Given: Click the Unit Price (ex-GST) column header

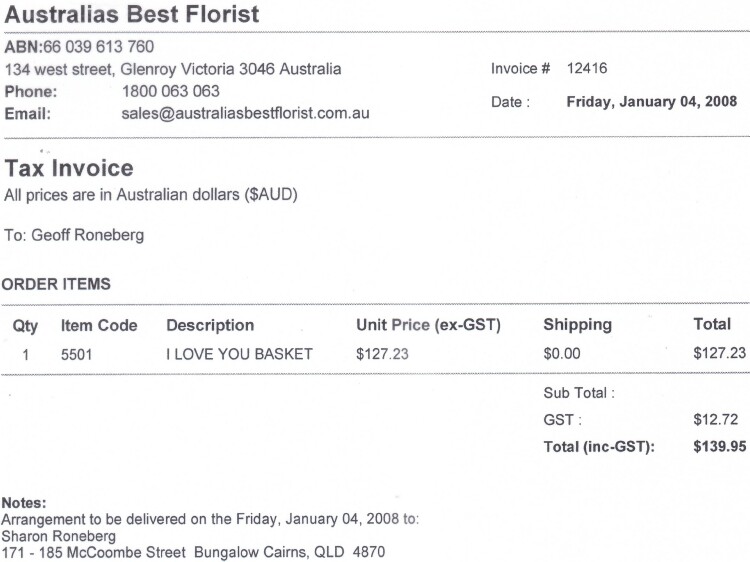Looking at the screenshot, I should 428,325.
